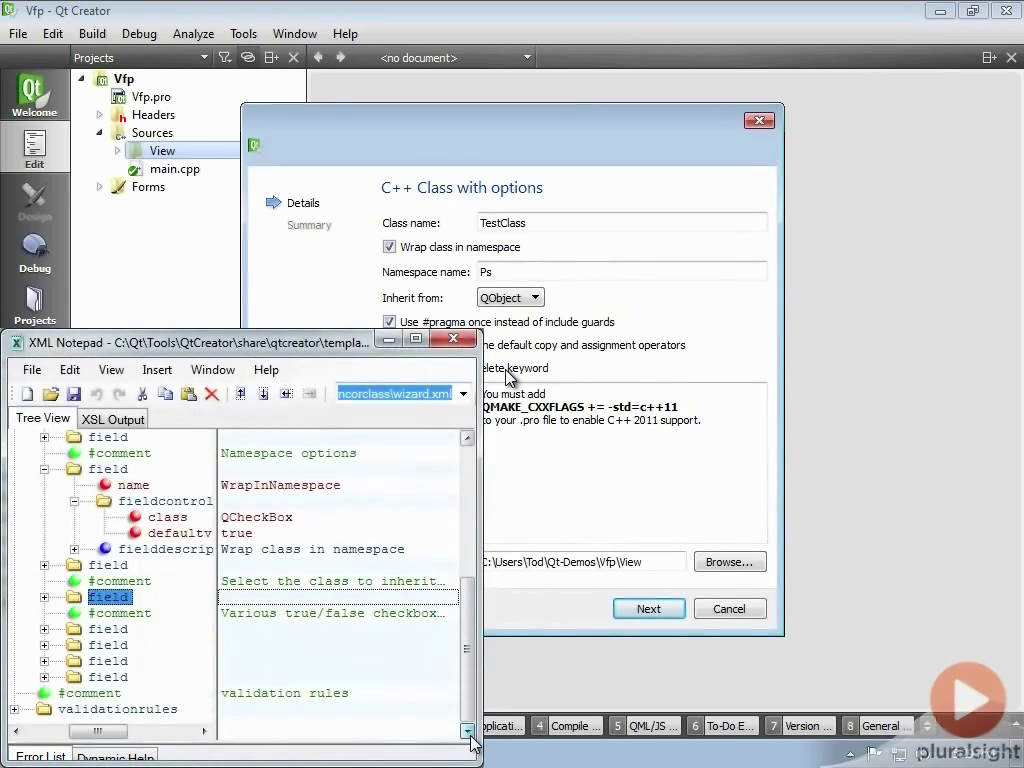Open the <no document> dropdown
The image size is (1024, 768).
pyautogui.click(x=455, y=57)
